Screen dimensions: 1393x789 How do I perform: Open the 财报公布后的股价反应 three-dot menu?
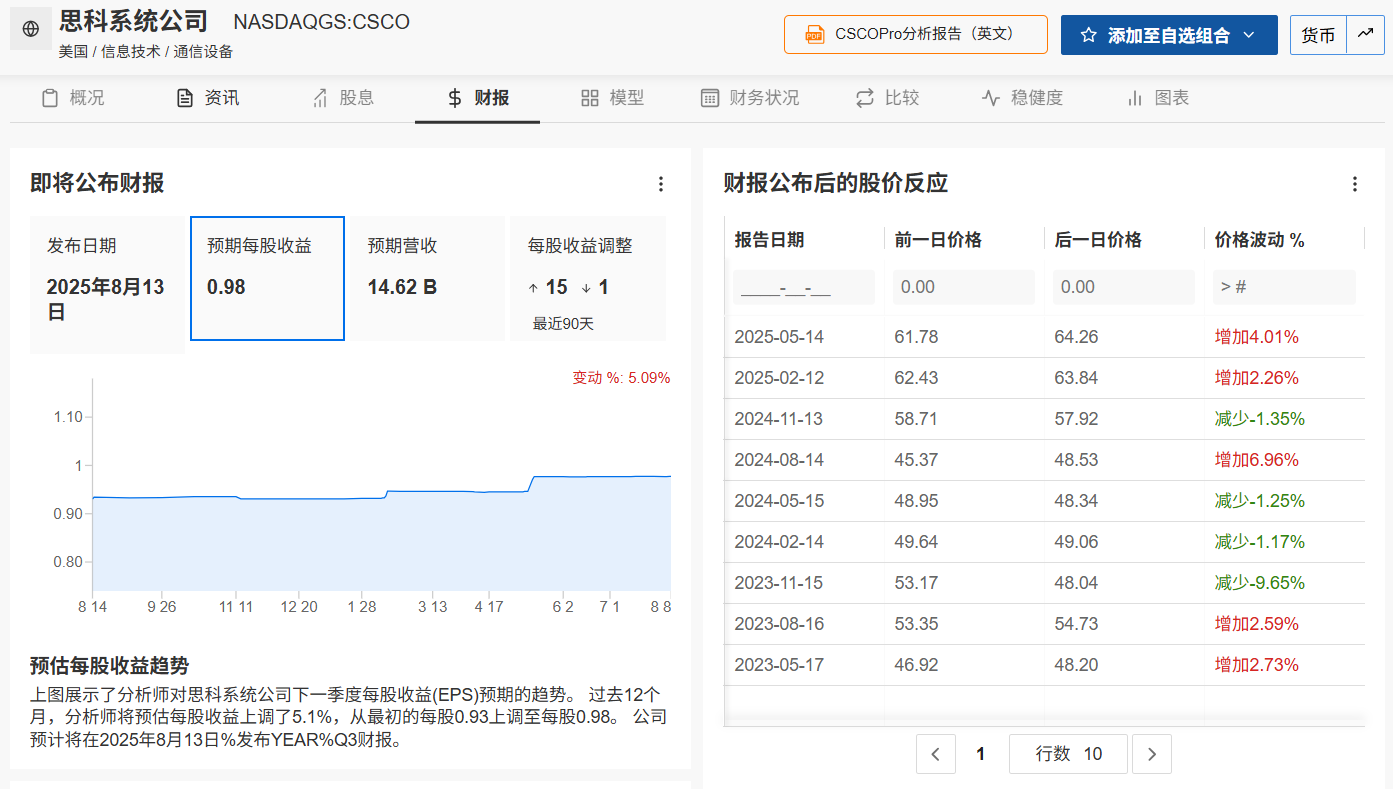pyautogui.click(x=1355, y=184)
